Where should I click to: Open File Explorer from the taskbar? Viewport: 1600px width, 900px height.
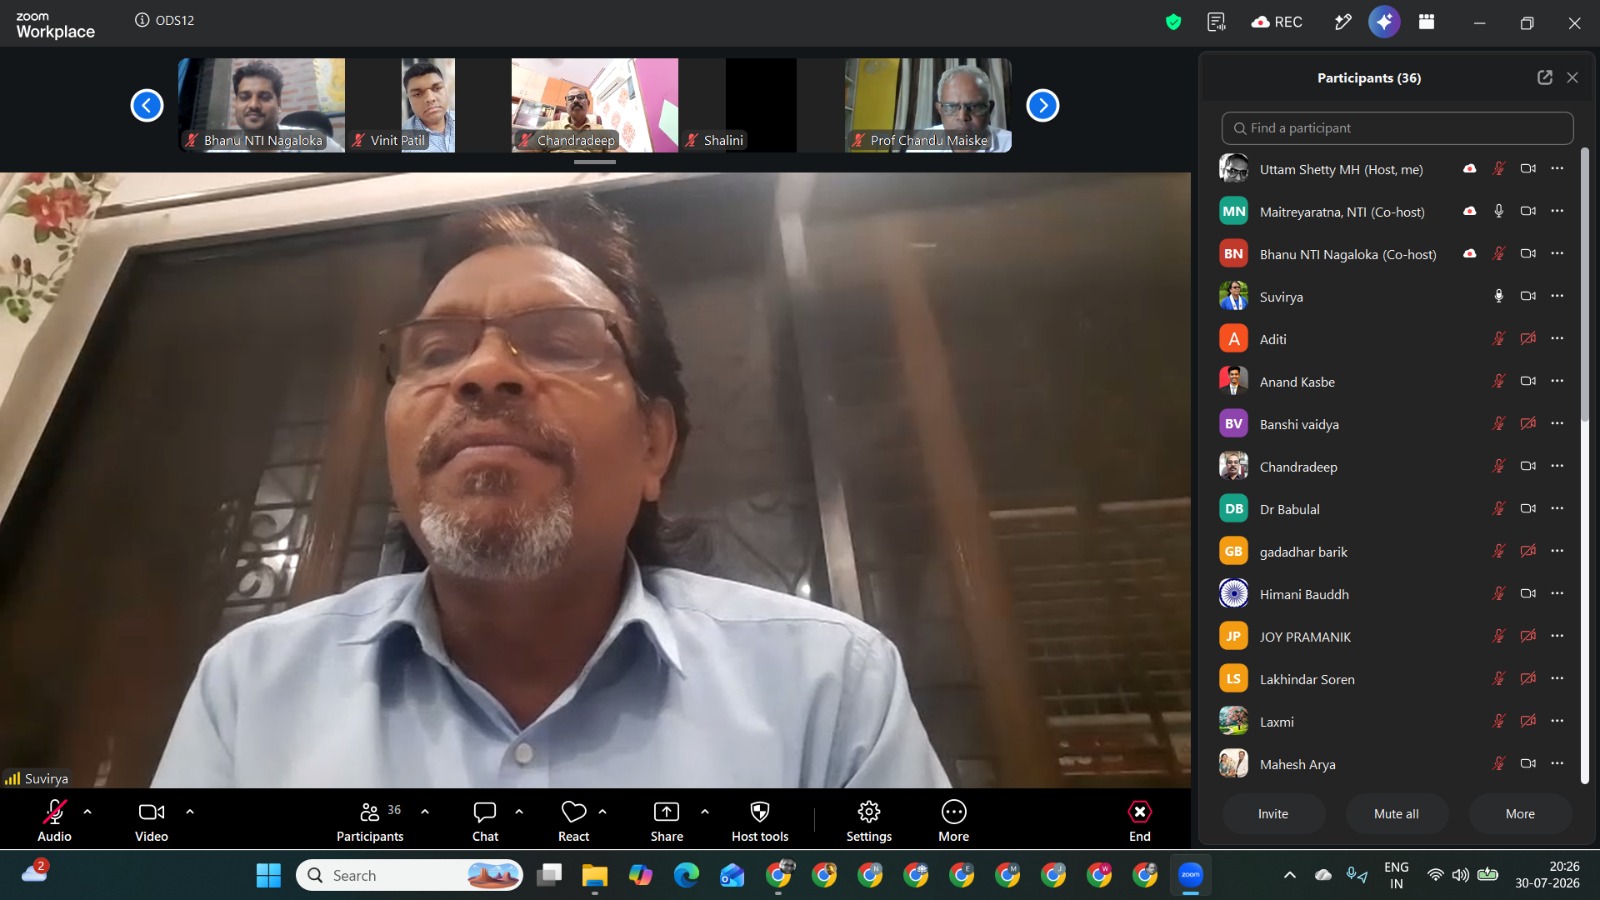[x=595, y=876]
